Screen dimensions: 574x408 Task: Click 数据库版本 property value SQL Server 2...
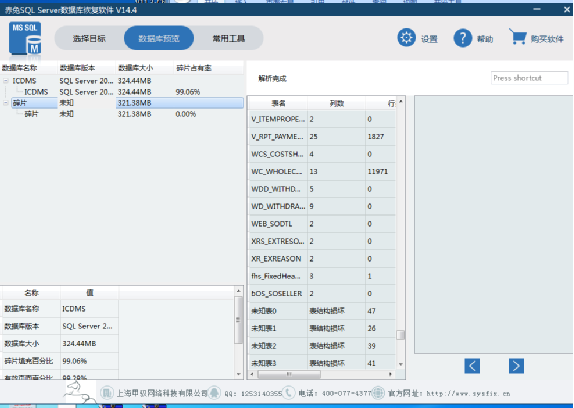pos(89,326)
